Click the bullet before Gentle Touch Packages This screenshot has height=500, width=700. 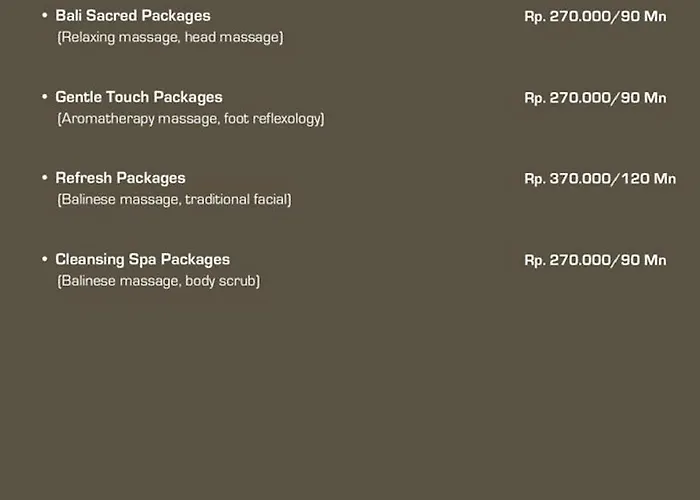(x=45, y=96)
